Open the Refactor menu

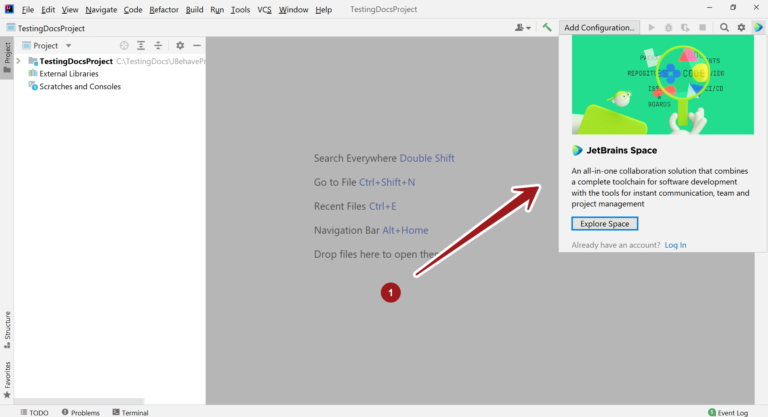pyautogui.click(x=164, y=9)
